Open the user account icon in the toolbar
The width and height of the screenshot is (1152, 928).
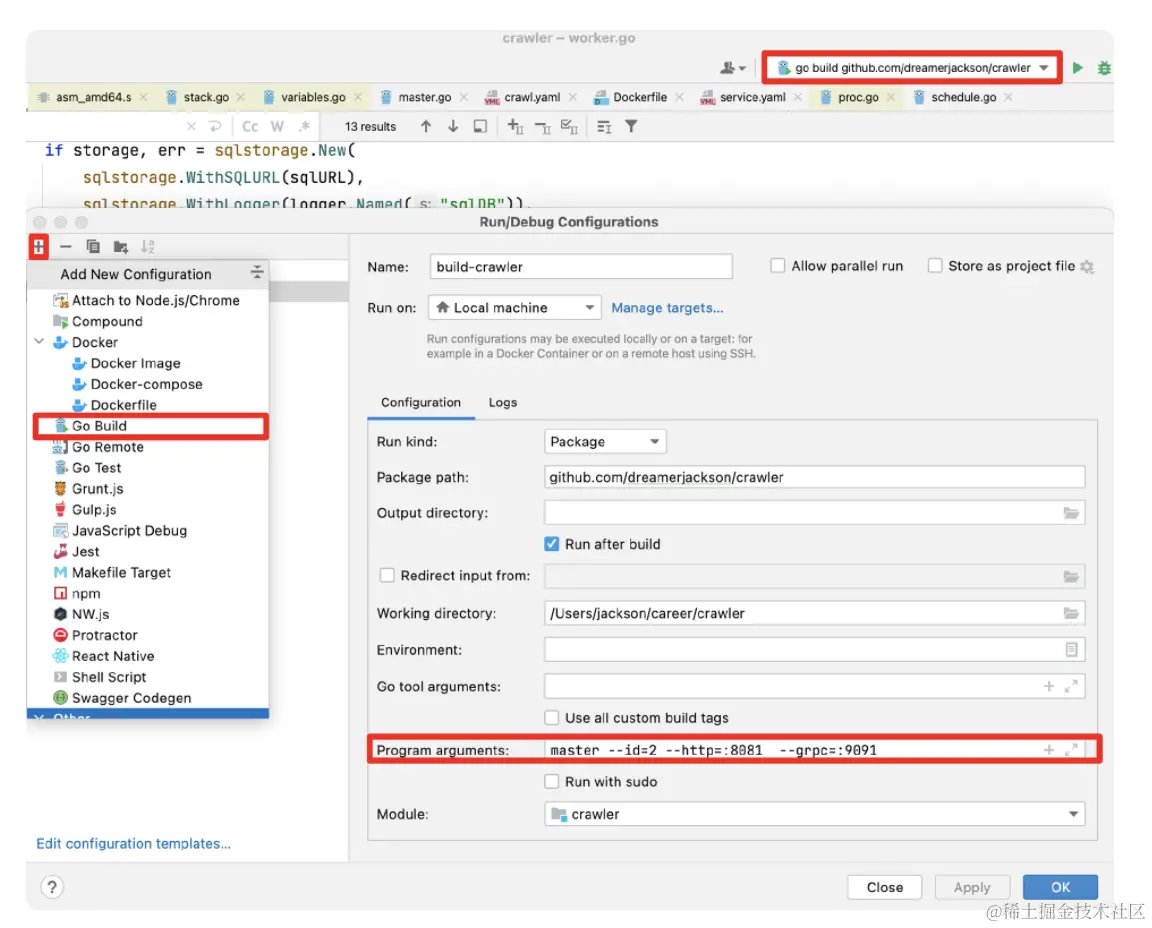click(732, 68)
